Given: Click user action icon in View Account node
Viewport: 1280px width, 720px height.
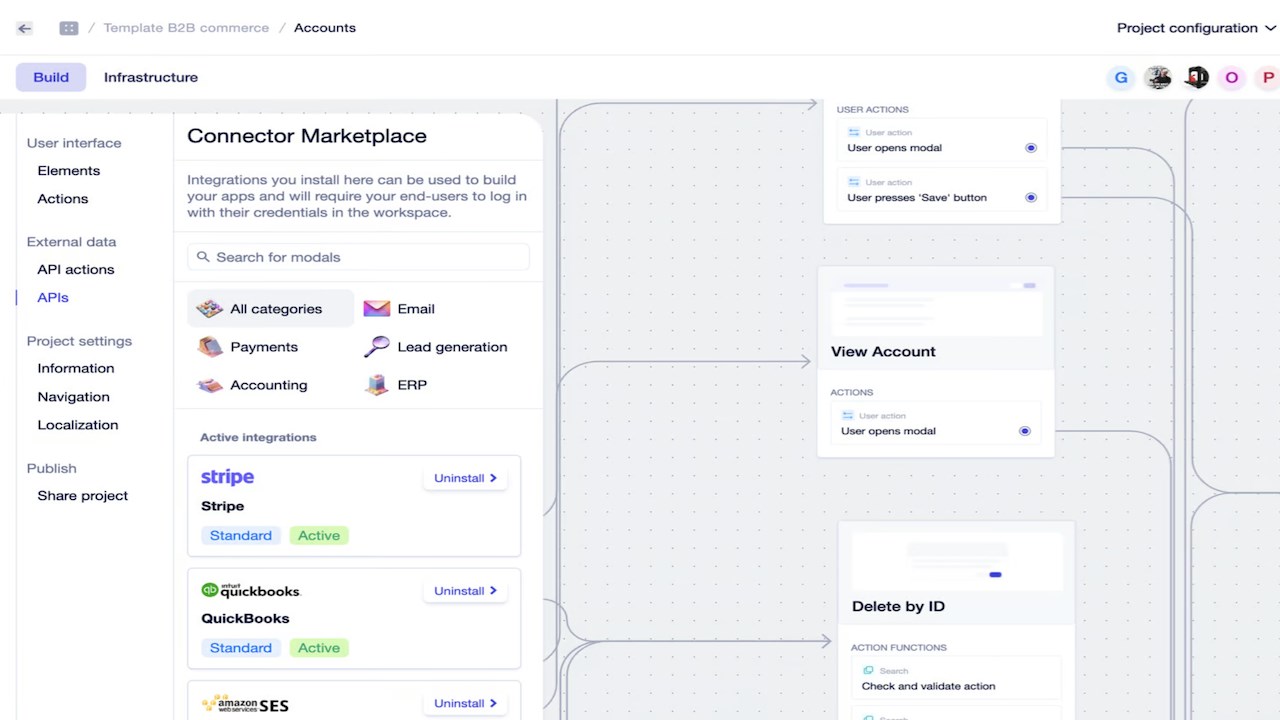Looking at the screenshot, I should tap(847, 415).
